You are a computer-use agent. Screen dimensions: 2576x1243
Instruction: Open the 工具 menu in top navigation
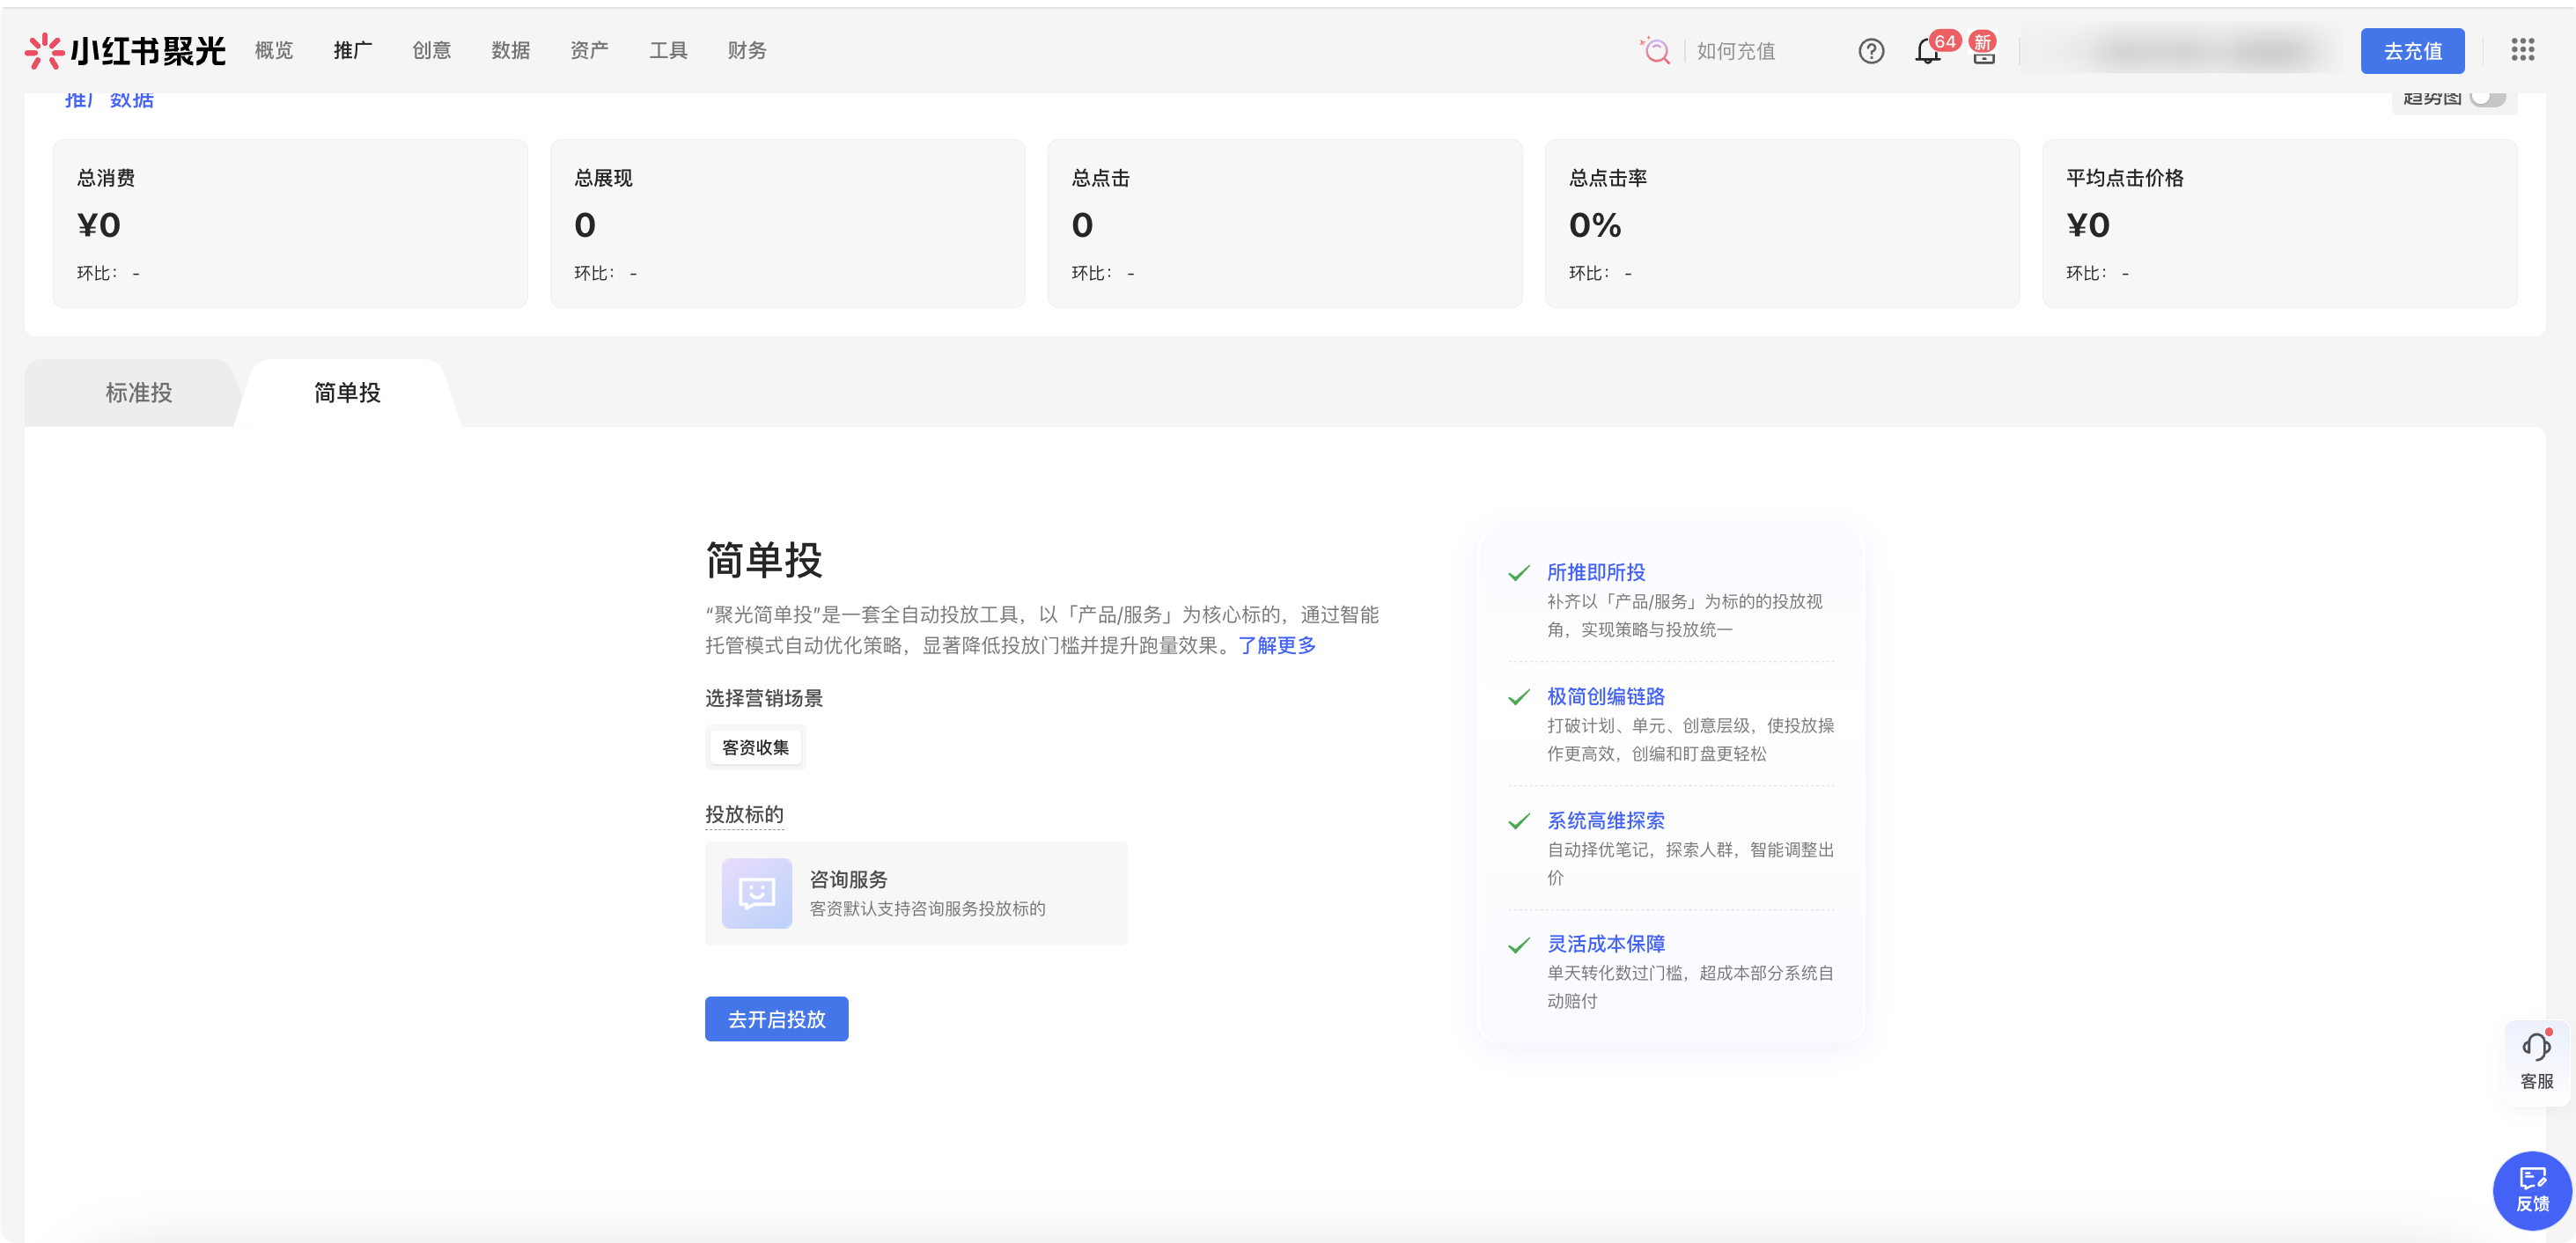click(x=668, y=50)
